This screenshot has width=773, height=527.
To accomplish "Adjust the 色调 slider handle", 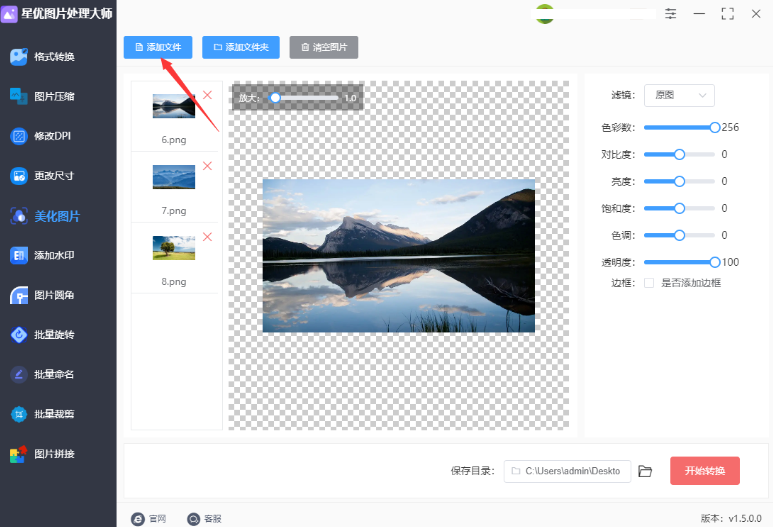I will point(679,235).
